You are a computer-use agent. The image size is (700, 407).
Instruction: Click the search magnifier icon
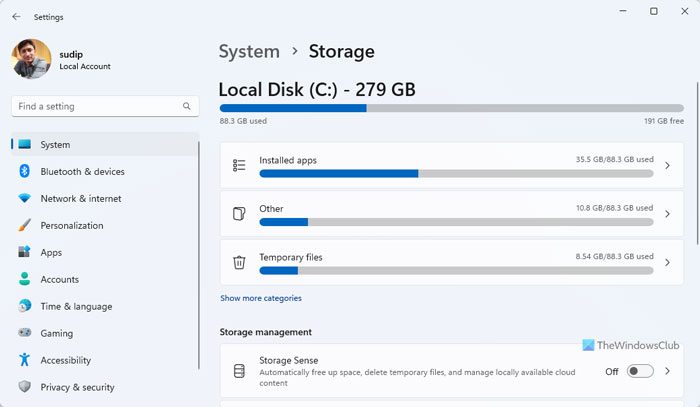187,106
